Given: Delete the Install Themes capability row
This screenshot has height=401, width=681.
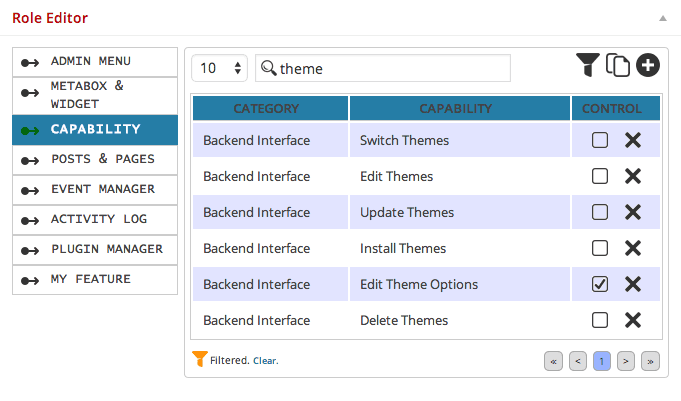Looking at the screenshot, I should (633, 249).
